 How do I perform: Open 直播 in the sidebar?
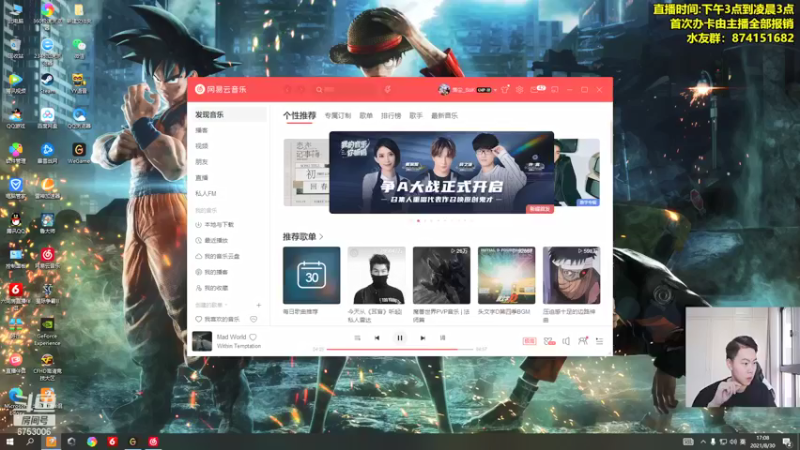tap(202, 178)
